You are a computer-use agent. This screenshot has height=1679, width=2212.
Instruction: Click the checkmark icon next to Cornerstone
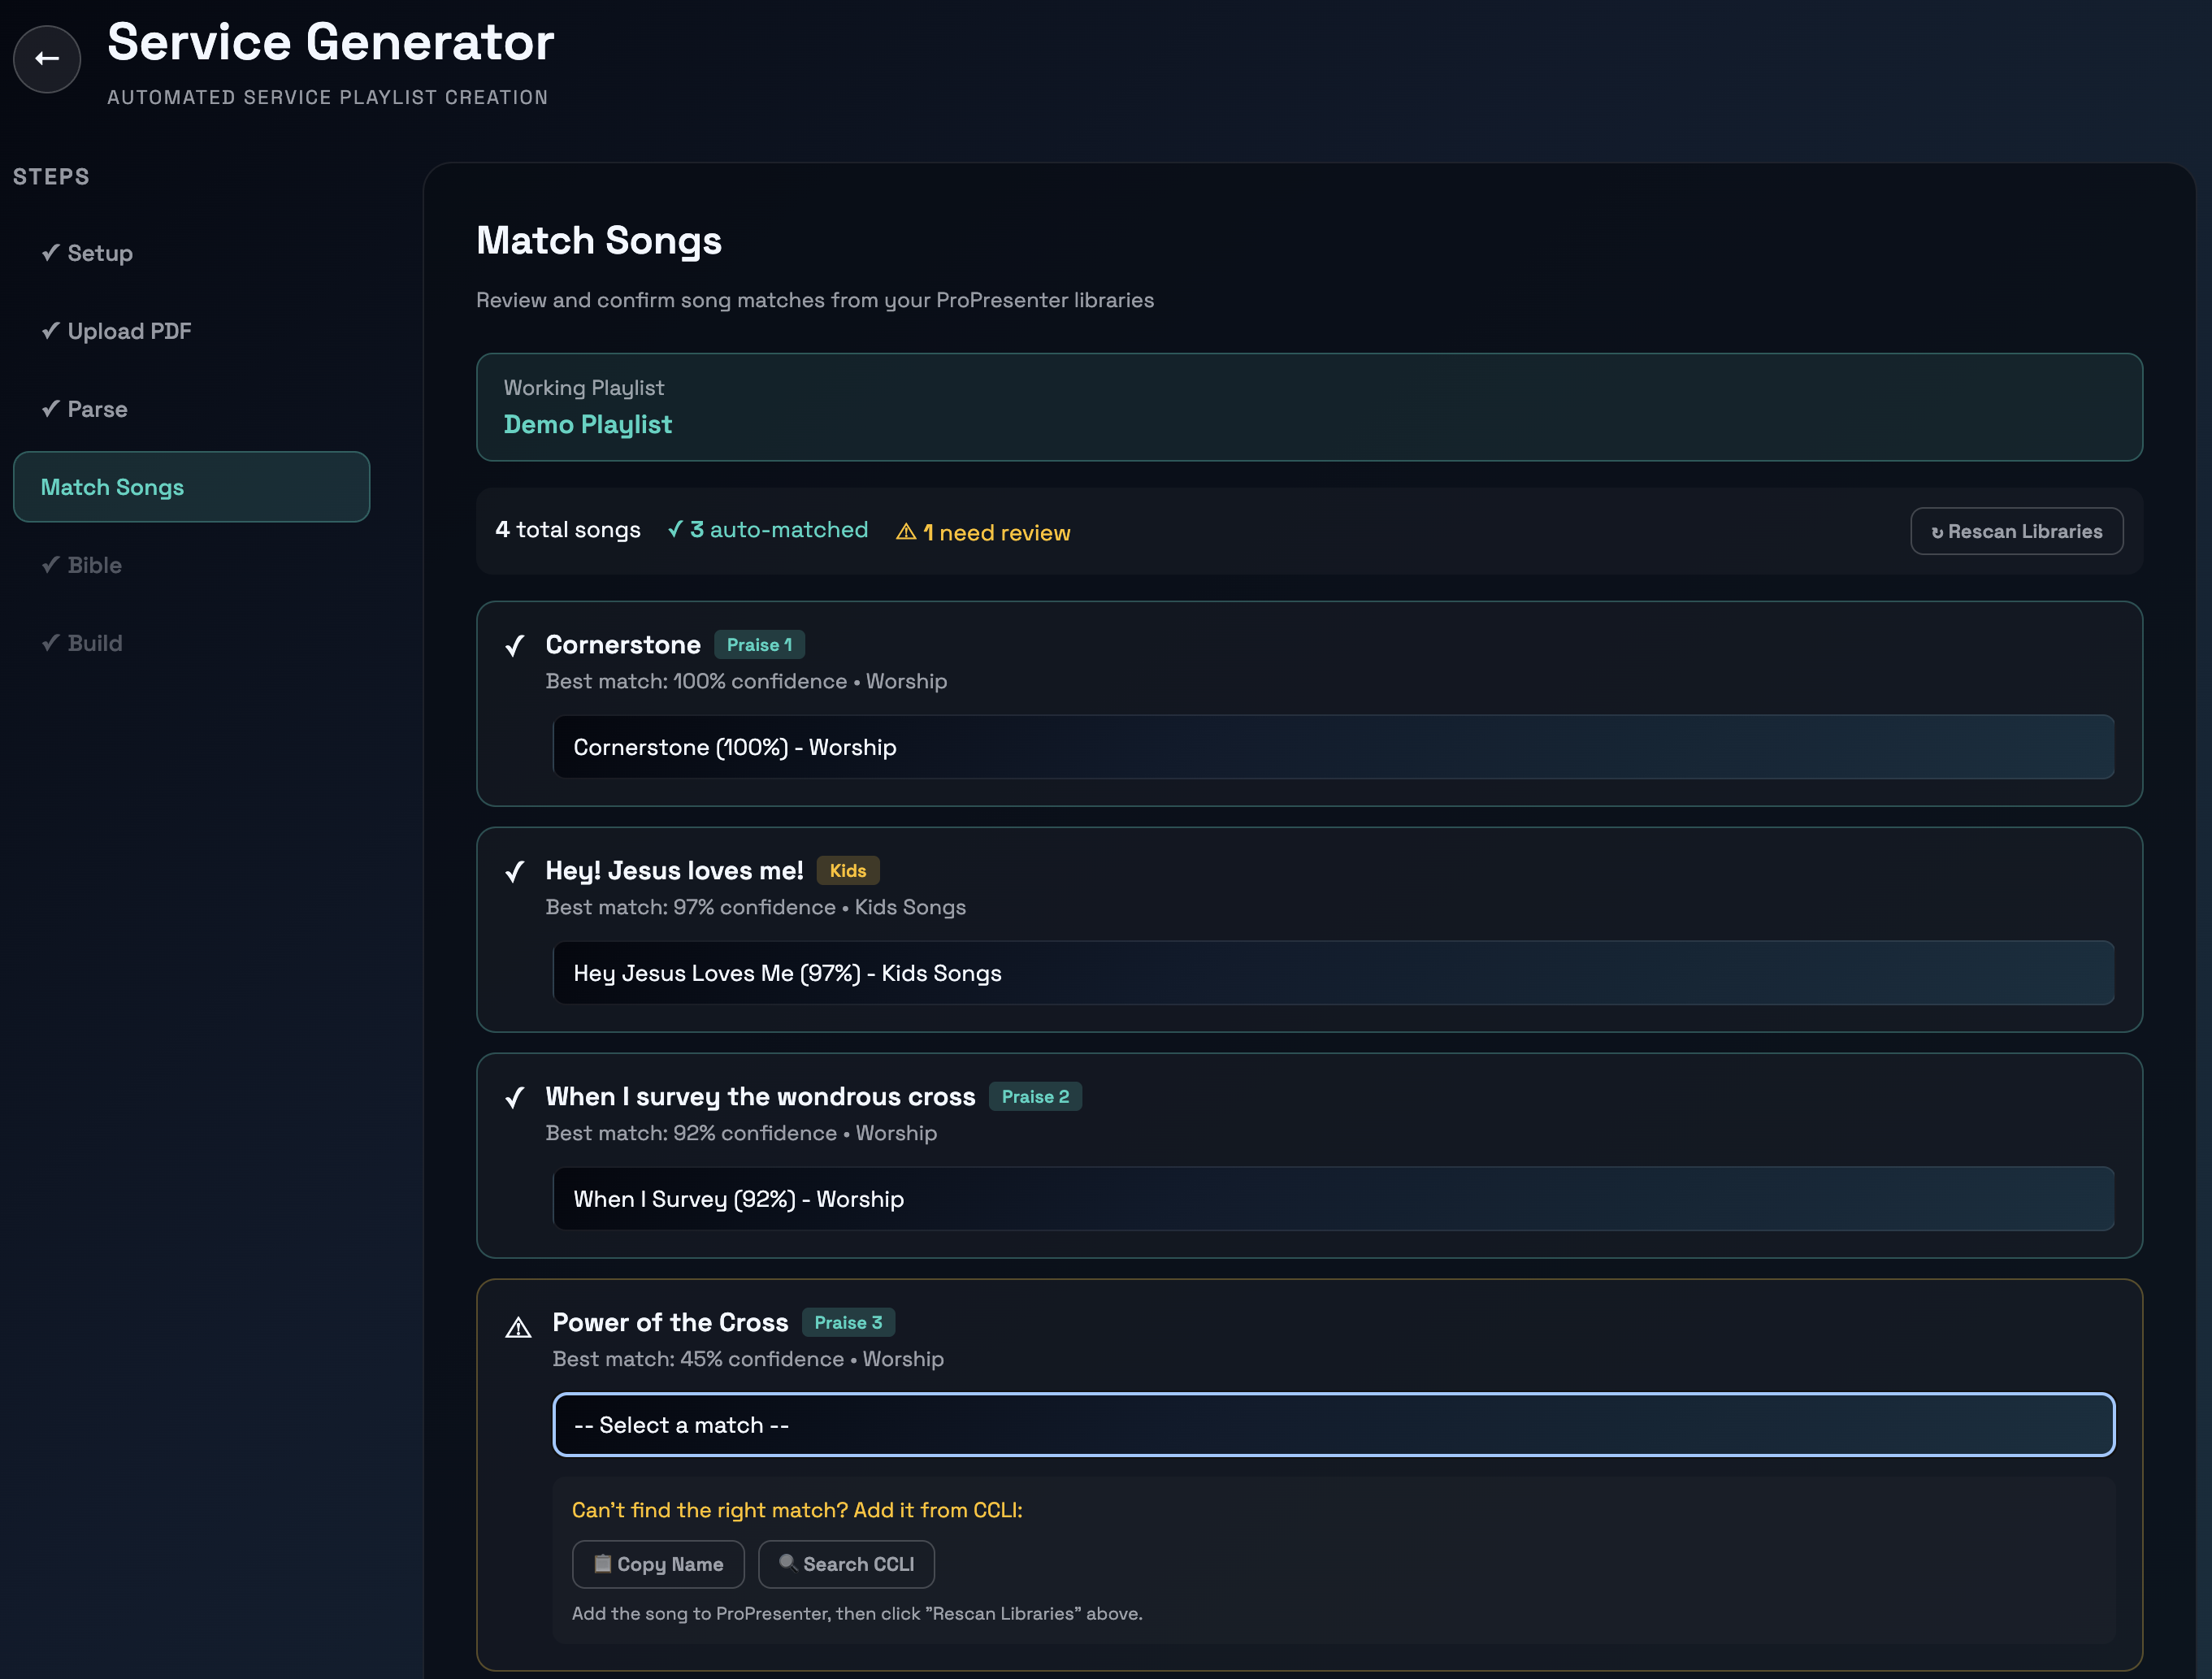tap(515, 646)
